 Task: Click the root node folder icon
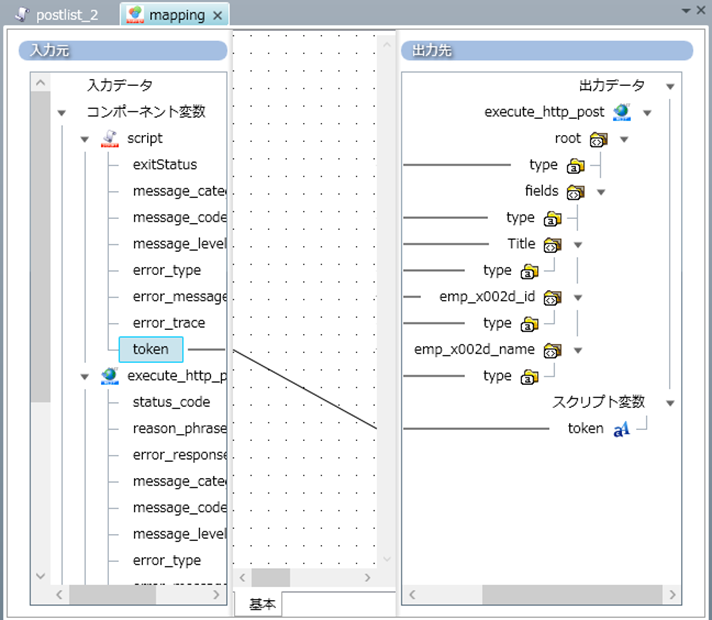click(599, 139)
